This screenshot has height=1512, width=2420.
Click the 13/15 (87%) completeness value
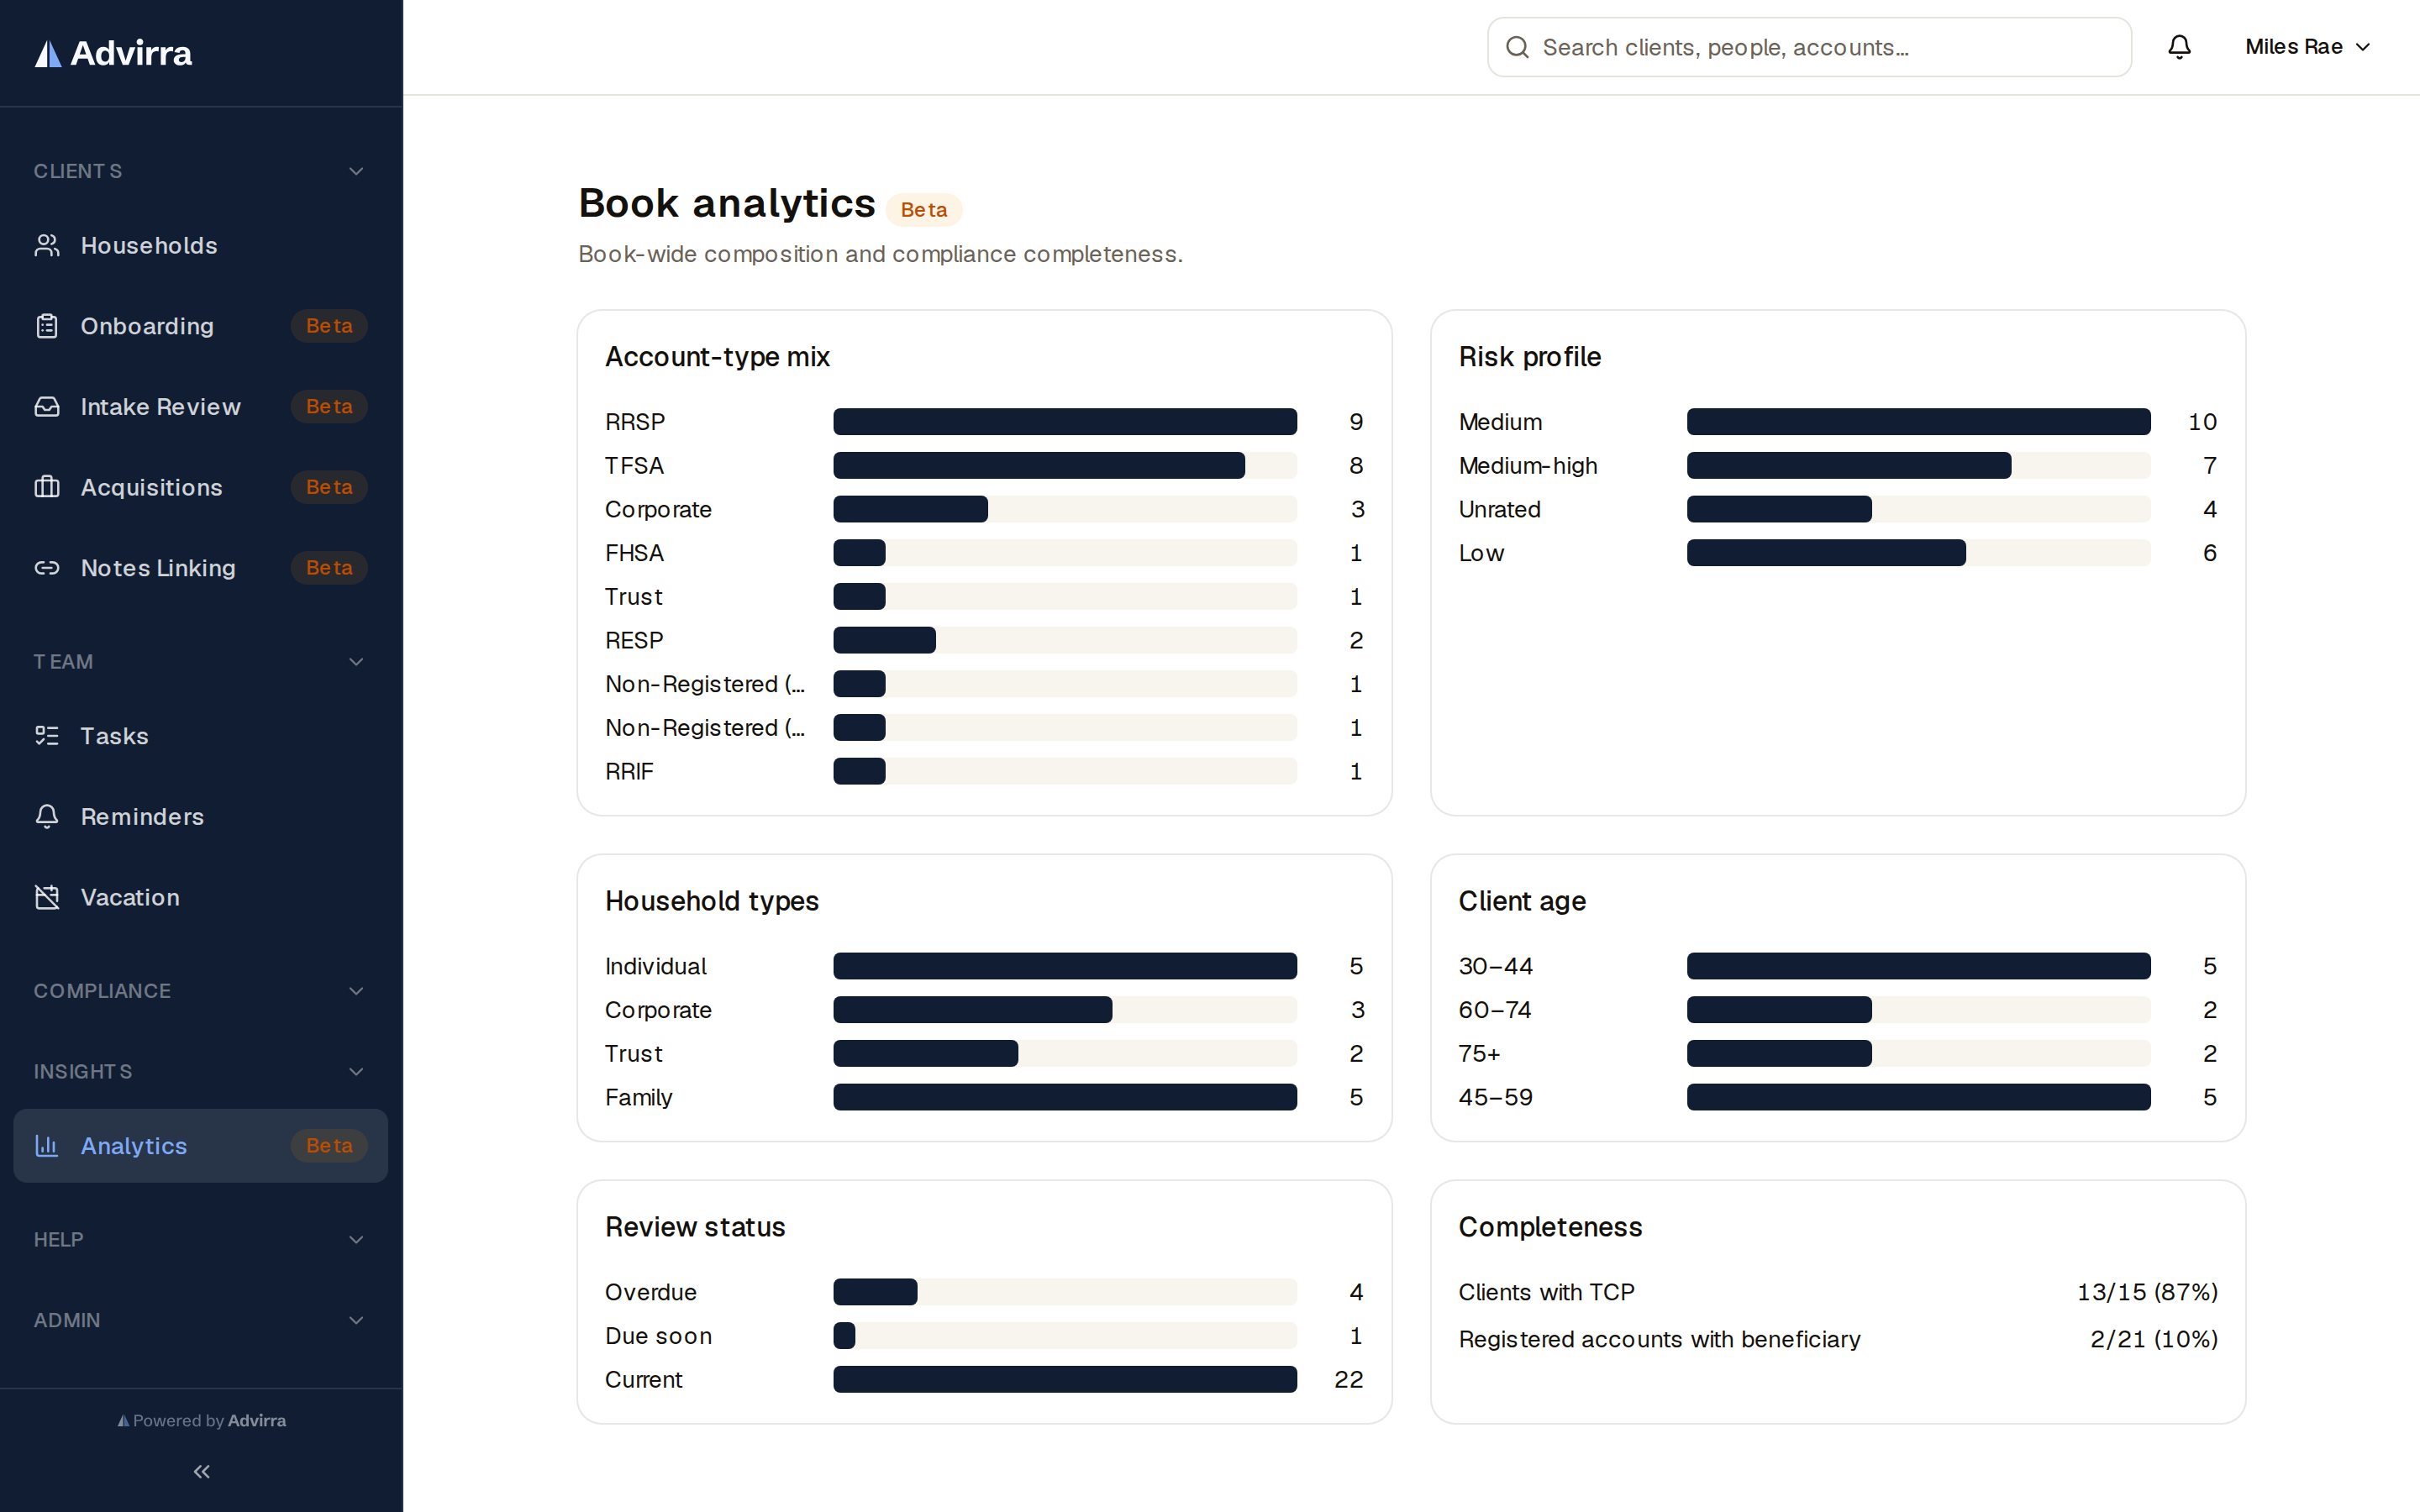pos(2147,1292)
